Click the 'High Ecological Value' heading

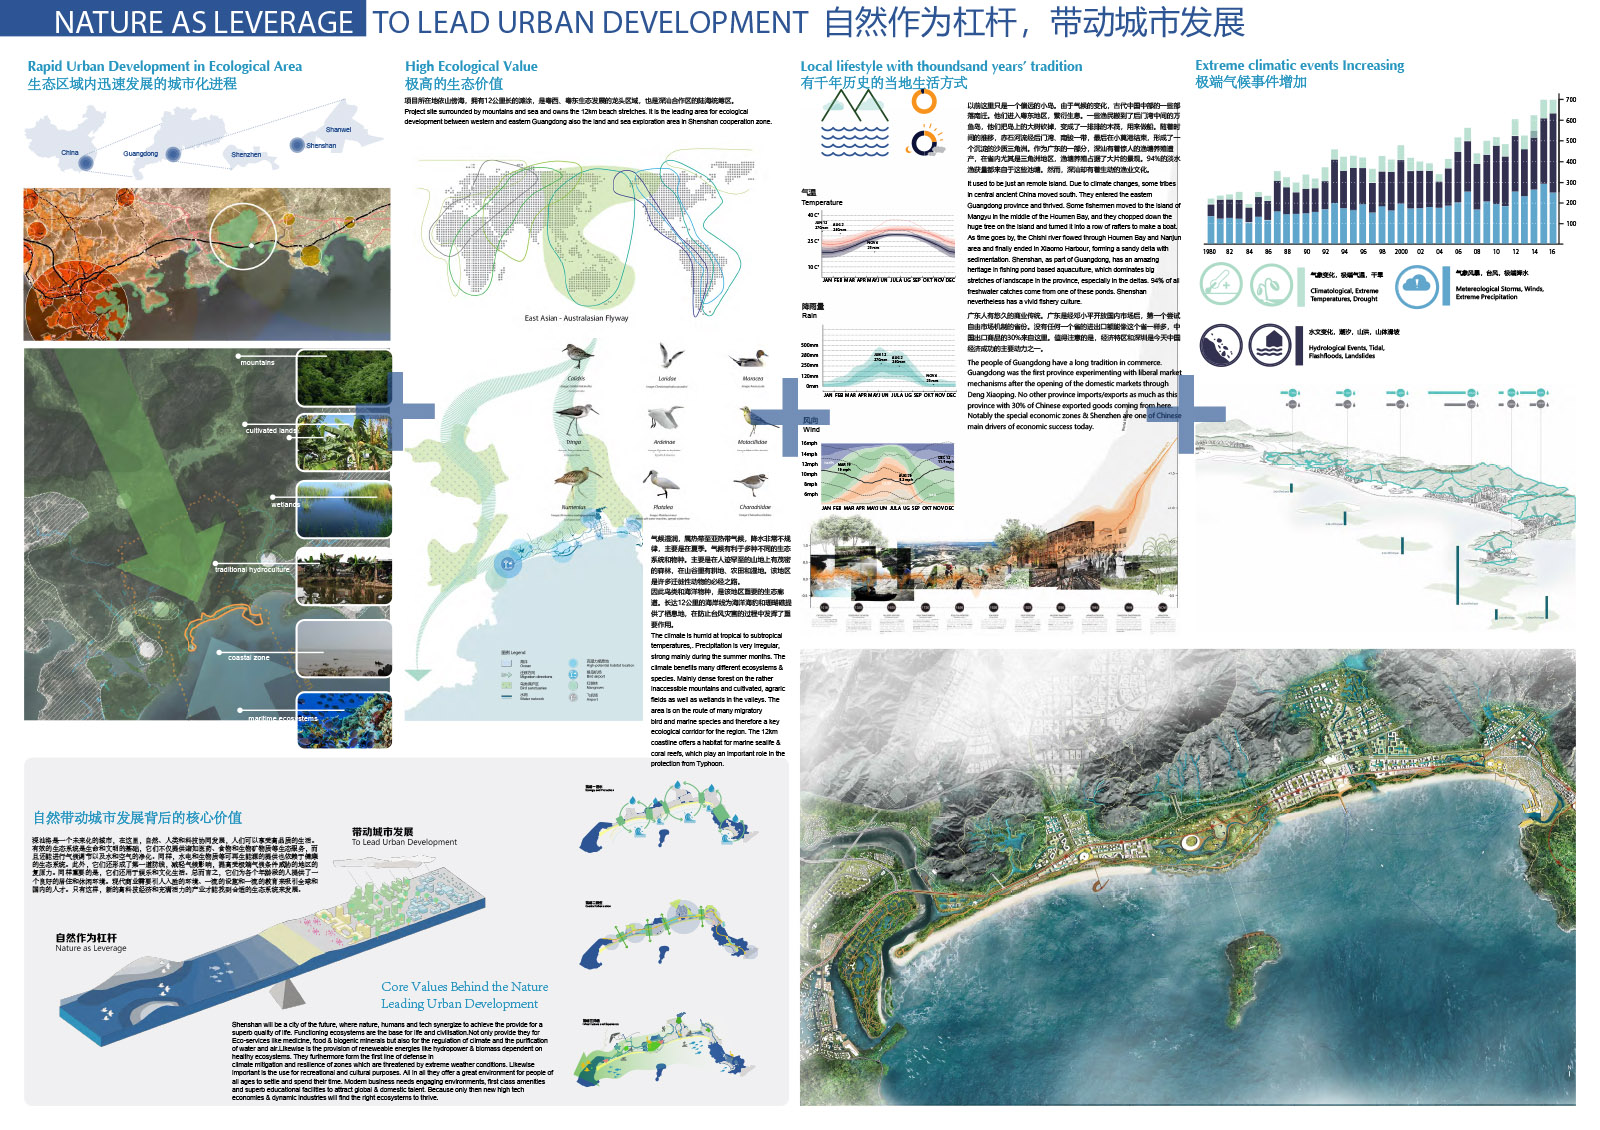(x=471, y=66)
